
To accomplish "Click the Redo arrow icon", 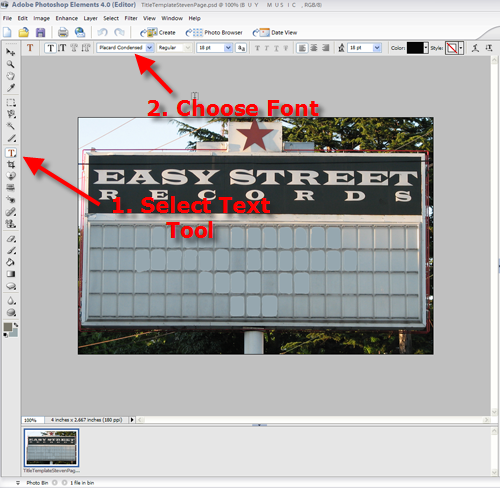I will (119, 32).
